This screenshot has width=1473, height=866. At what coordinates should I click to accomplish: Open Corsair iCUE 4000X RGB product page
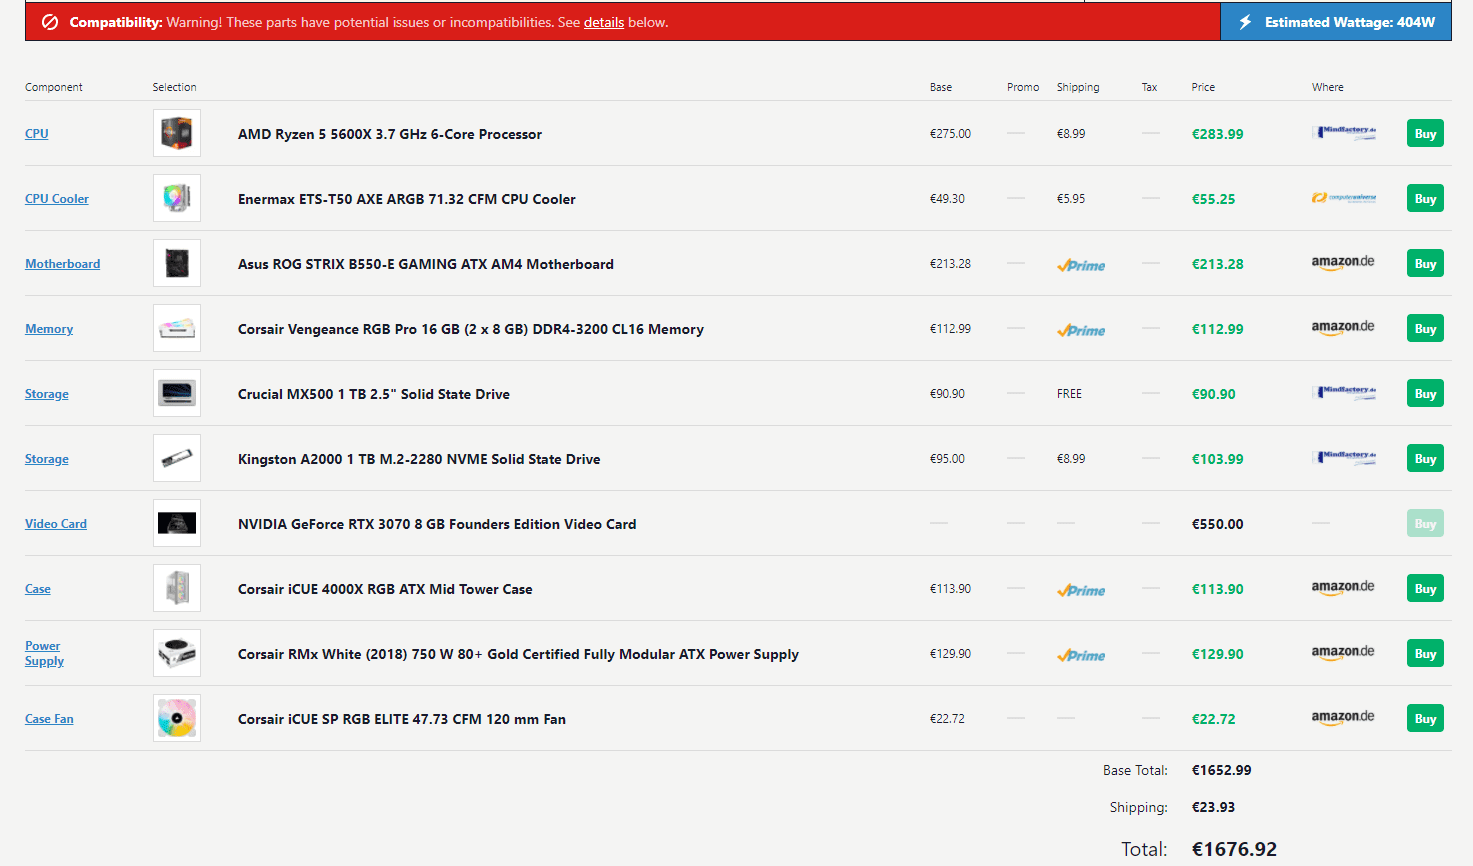(385, 589)
